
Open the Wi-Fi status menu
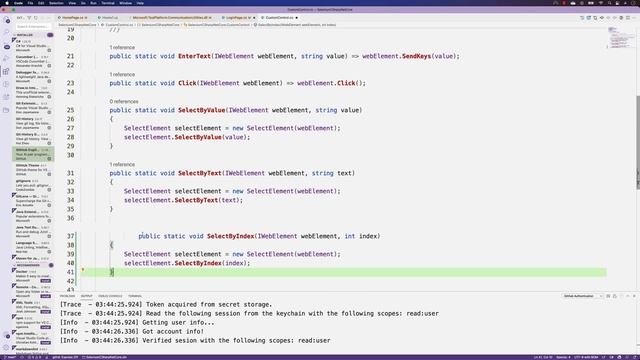600,3
